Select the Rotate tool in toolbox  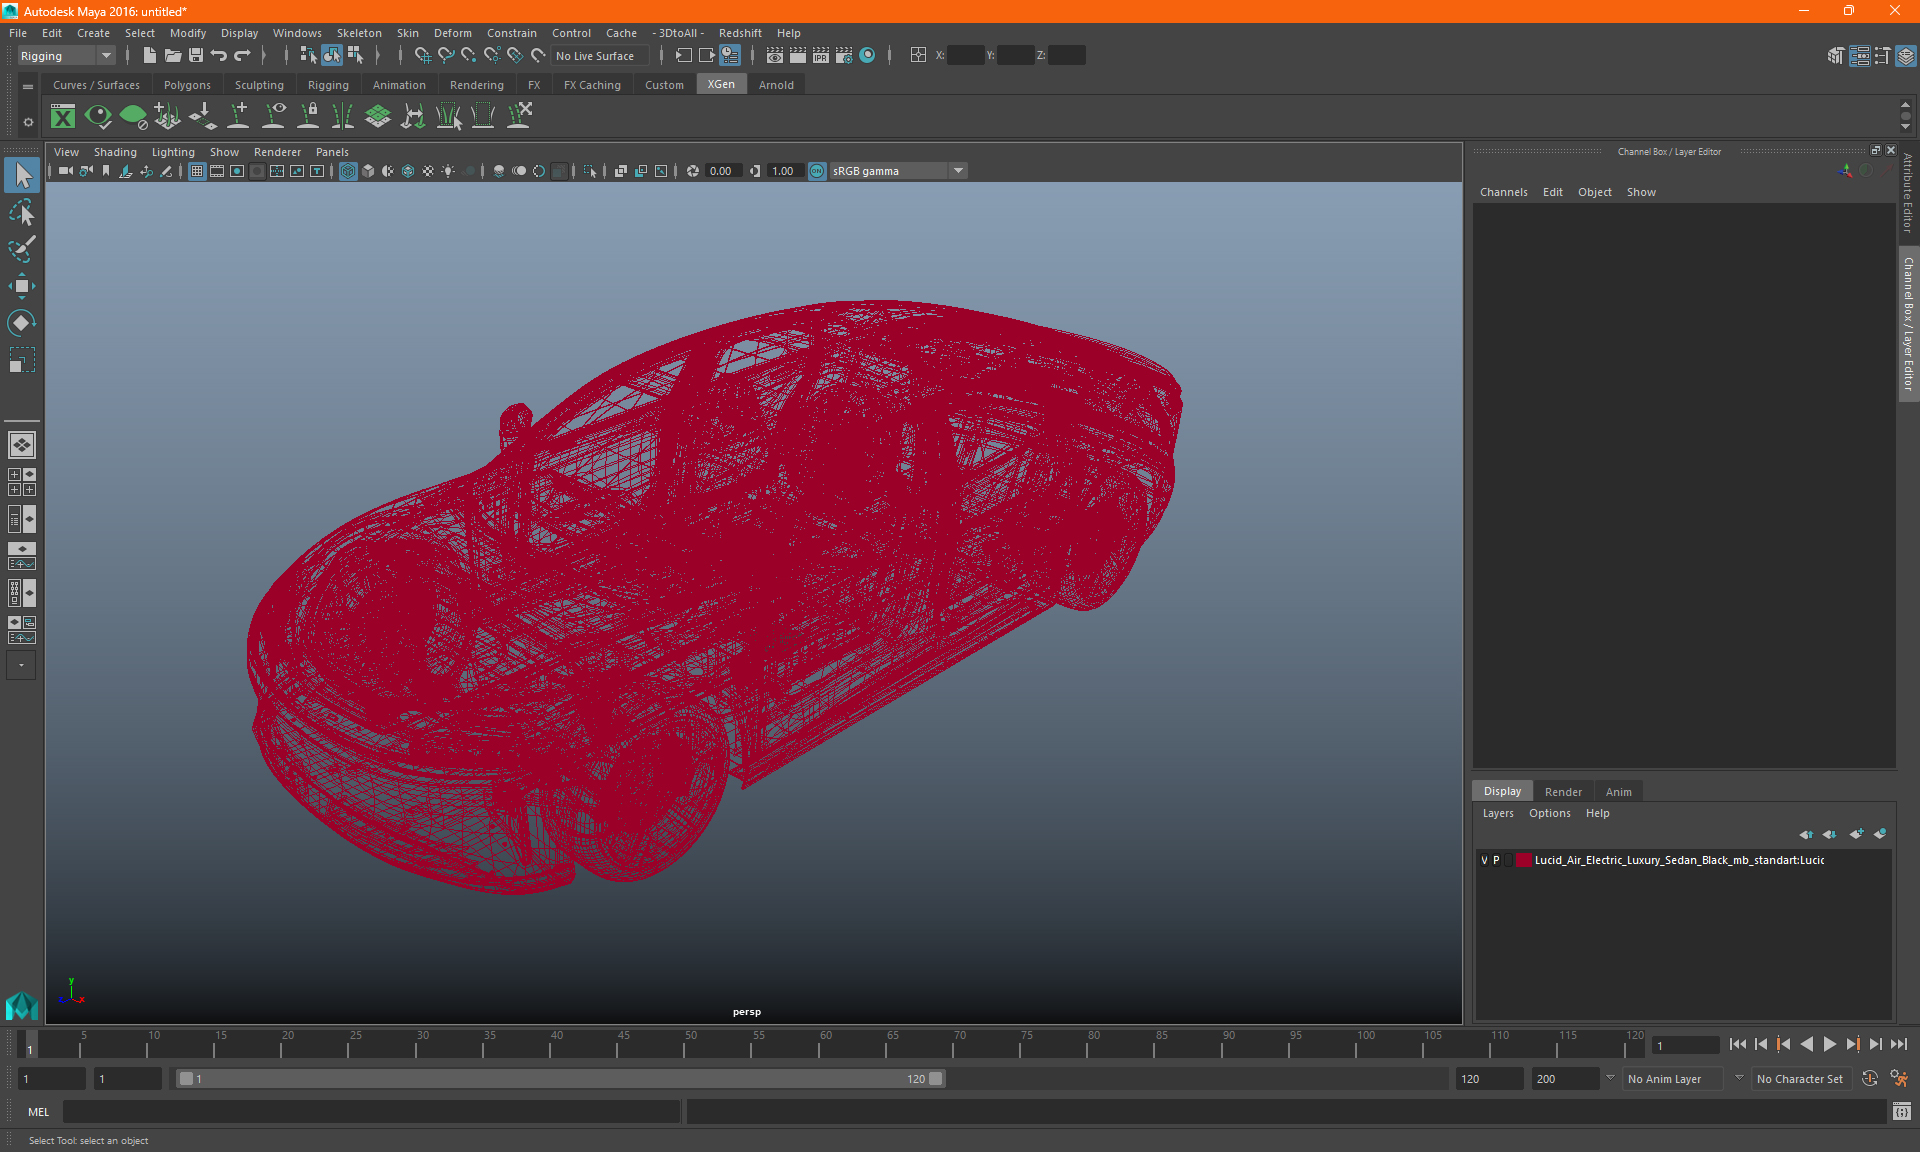tap(22, 323)
